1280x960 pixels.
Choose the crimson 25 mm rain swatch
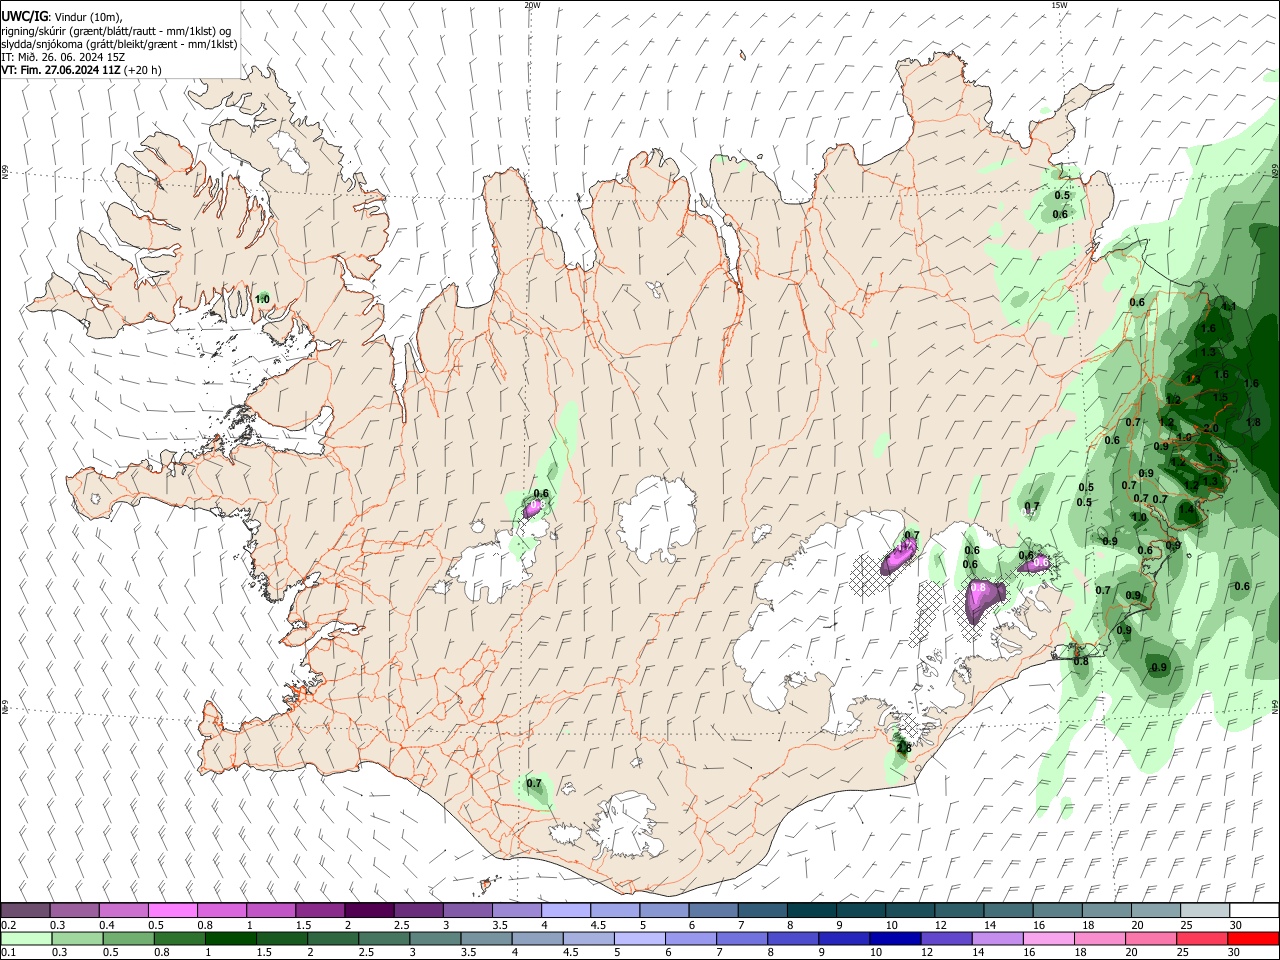pyautogui.click(x=1201, y=938)
